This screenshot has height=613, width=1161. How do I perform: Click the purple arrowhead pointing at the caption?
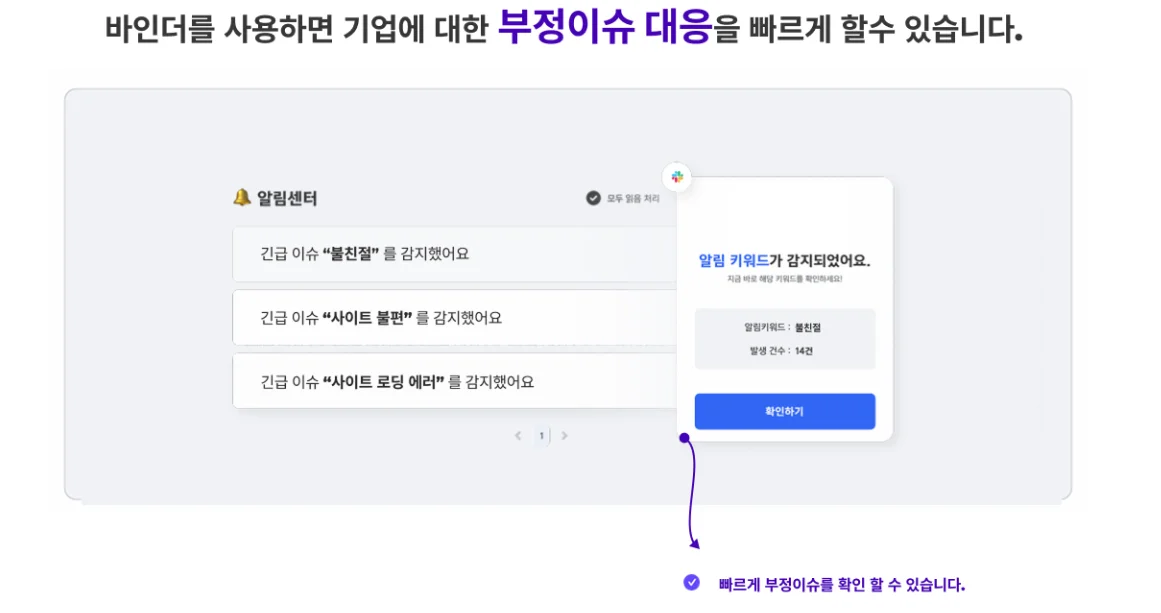(694, 544)
